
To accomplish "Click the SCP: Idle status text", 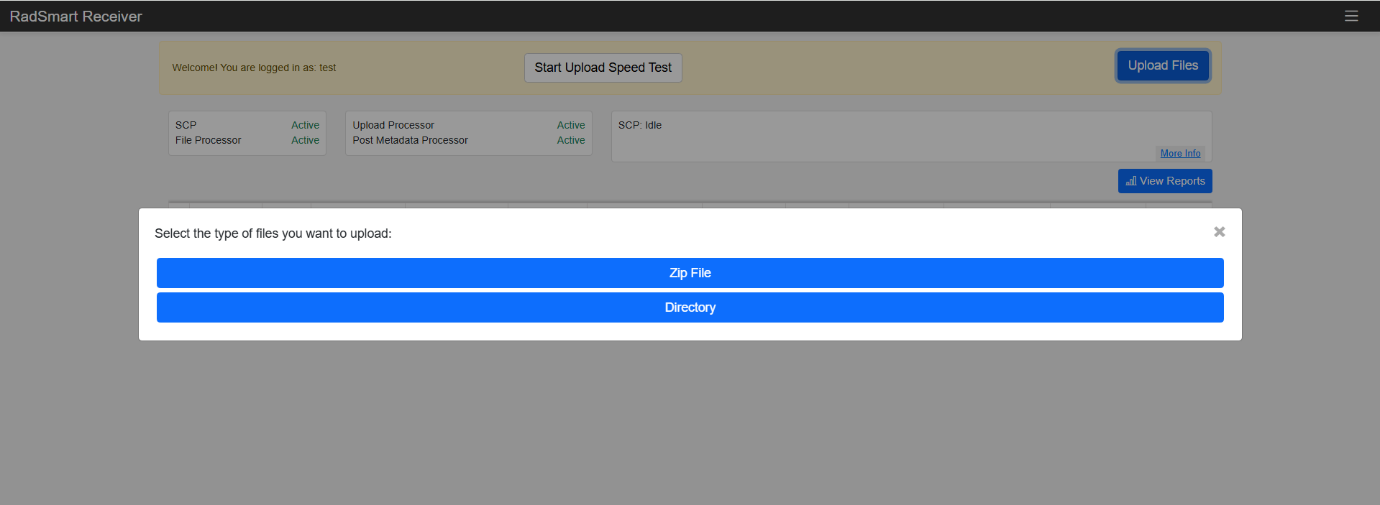I will 640,125.
